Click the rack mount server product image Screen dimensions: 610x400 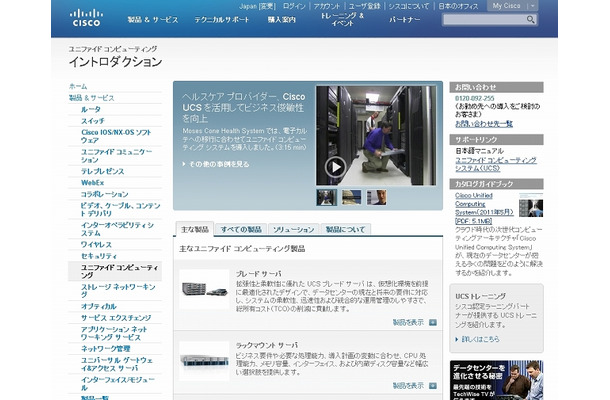205,361
